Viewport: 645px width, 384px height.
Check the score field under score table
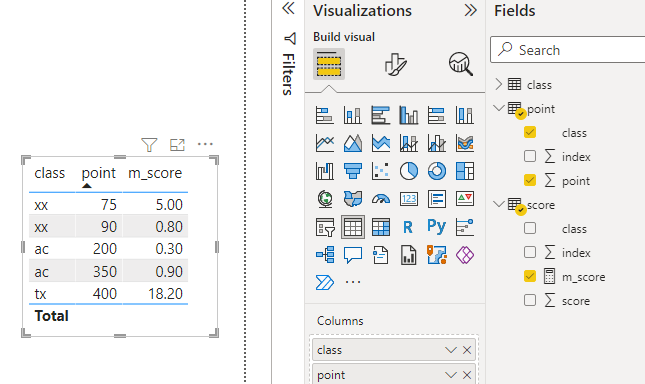click(x=530, y=300)
